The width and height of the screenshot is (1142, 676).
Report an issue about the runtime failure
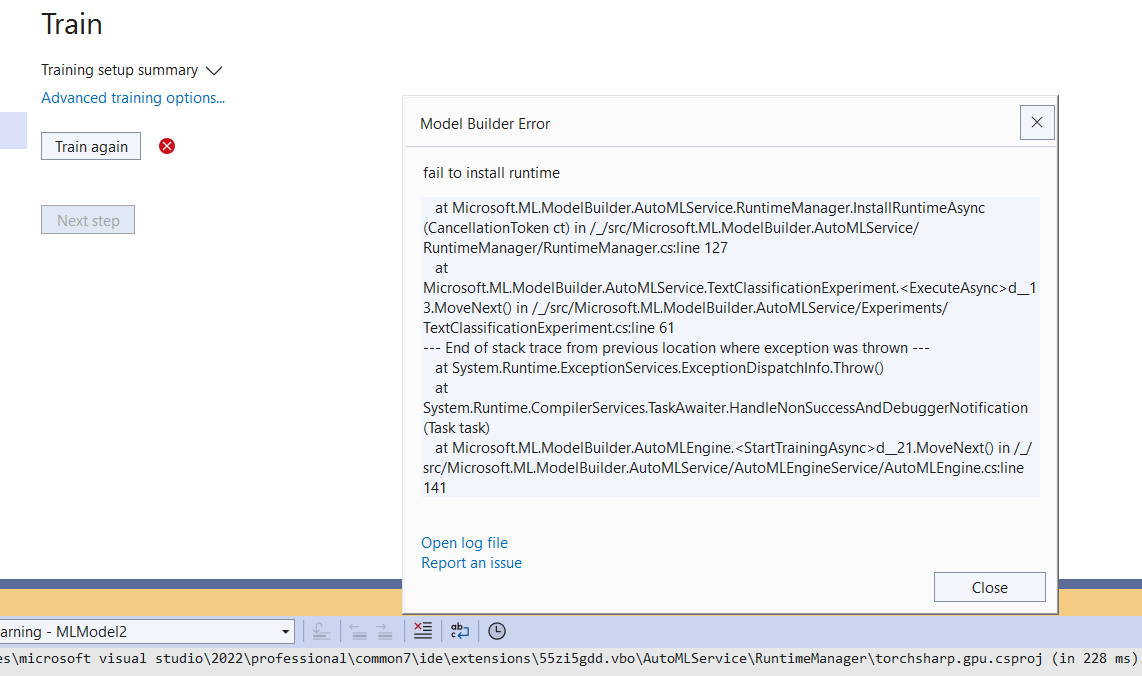[471, 562]
